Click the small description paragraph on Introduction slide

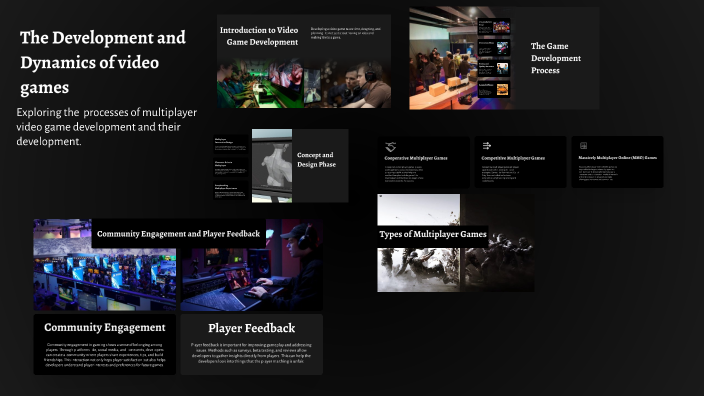[x=346, y=33]
